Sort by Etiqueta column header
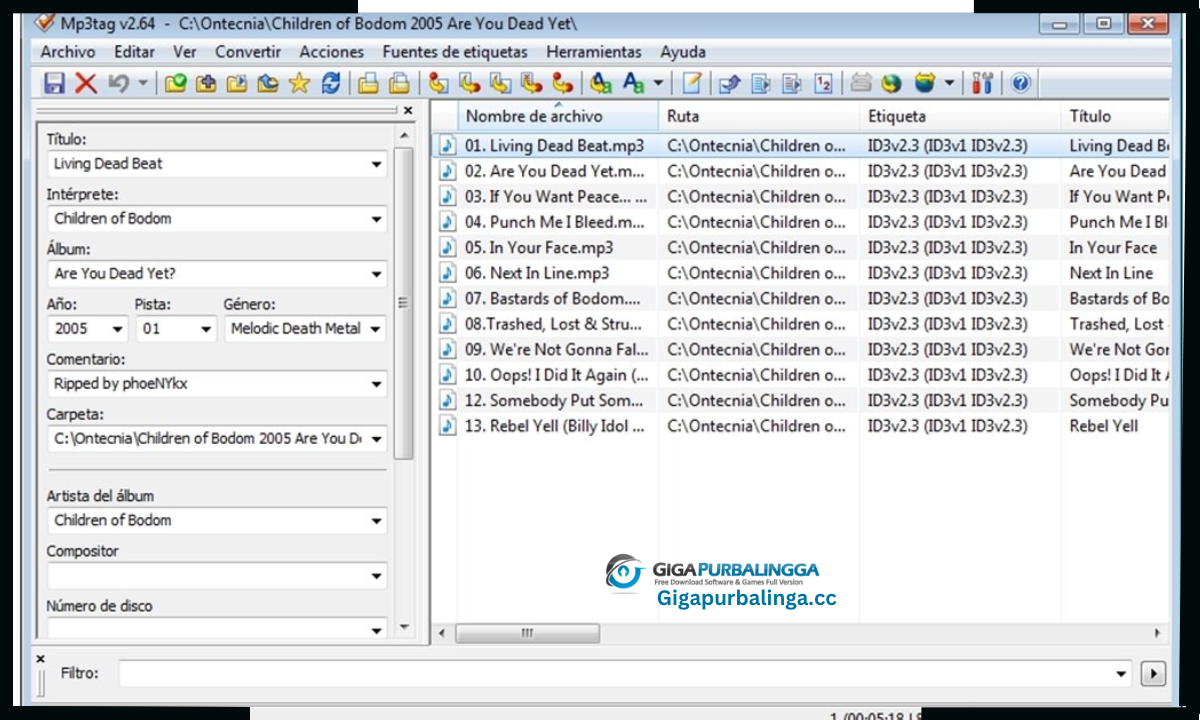This screenshot has height=720, width=1200. [x=960, y=116]
